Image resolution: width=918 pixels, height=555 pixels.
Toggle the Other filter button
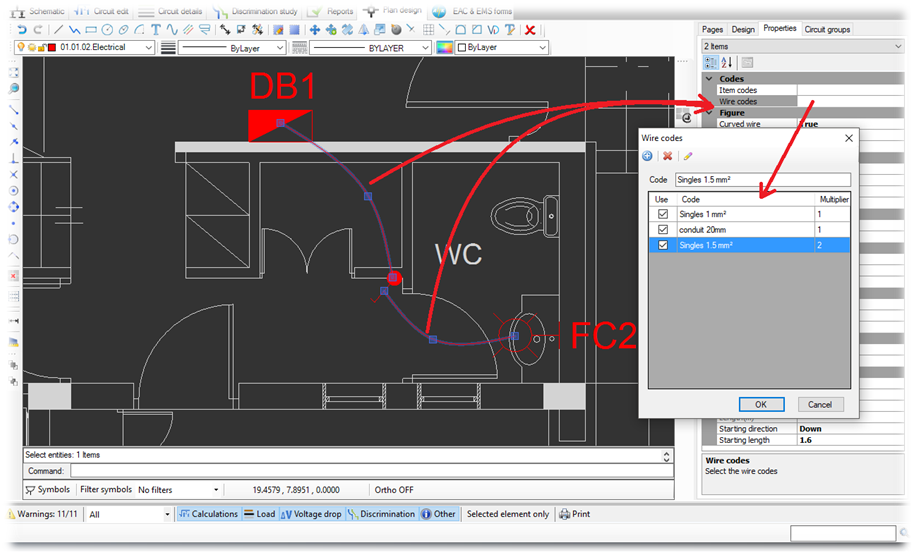[438, 514]
